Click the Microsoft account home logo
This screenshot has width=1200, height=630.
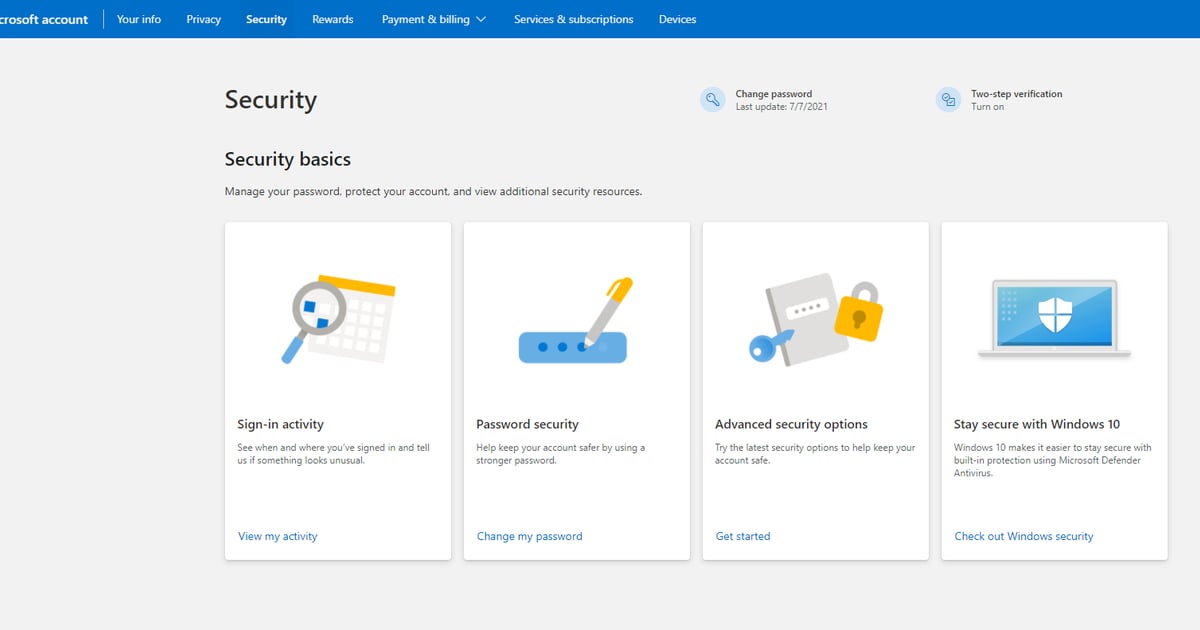44,19
